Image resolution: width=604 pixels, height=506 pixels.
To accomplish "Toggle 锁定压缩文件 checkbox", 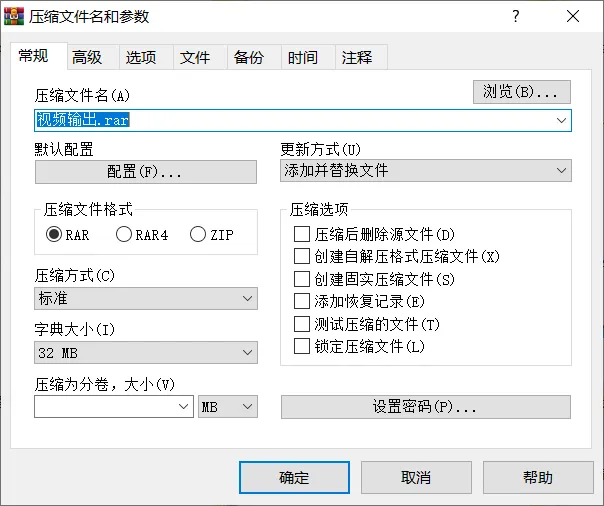I will coord(302,346).
